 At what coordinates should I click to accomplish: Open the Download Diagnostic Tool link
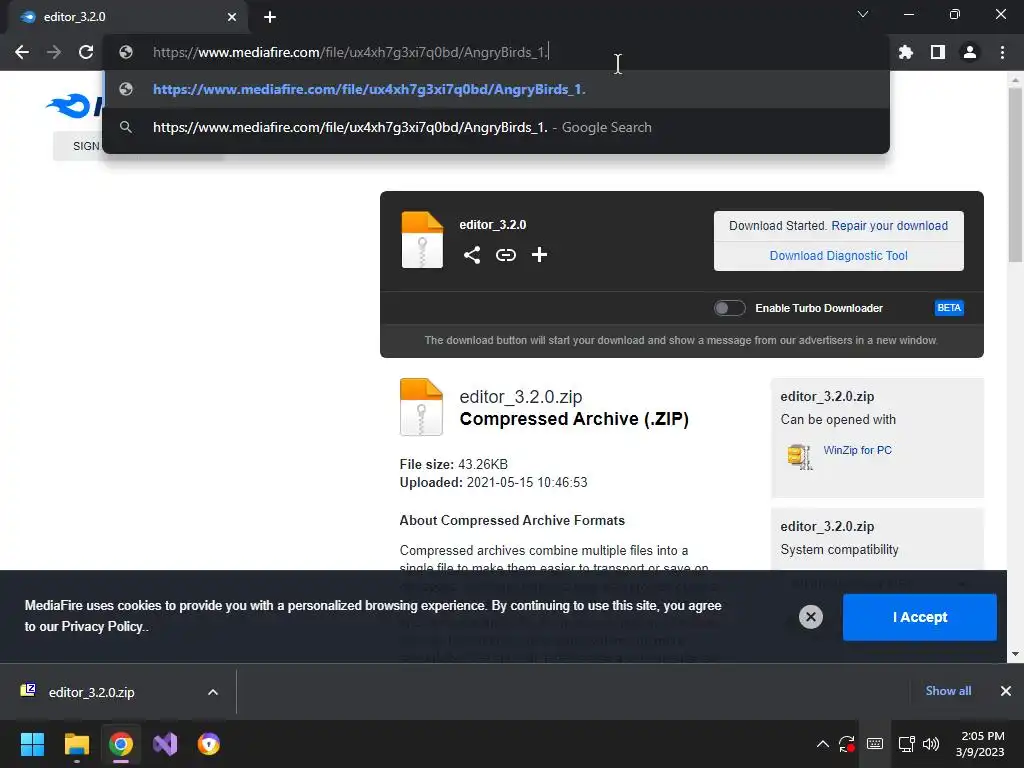pyautogui.click(x=839, y=256)
